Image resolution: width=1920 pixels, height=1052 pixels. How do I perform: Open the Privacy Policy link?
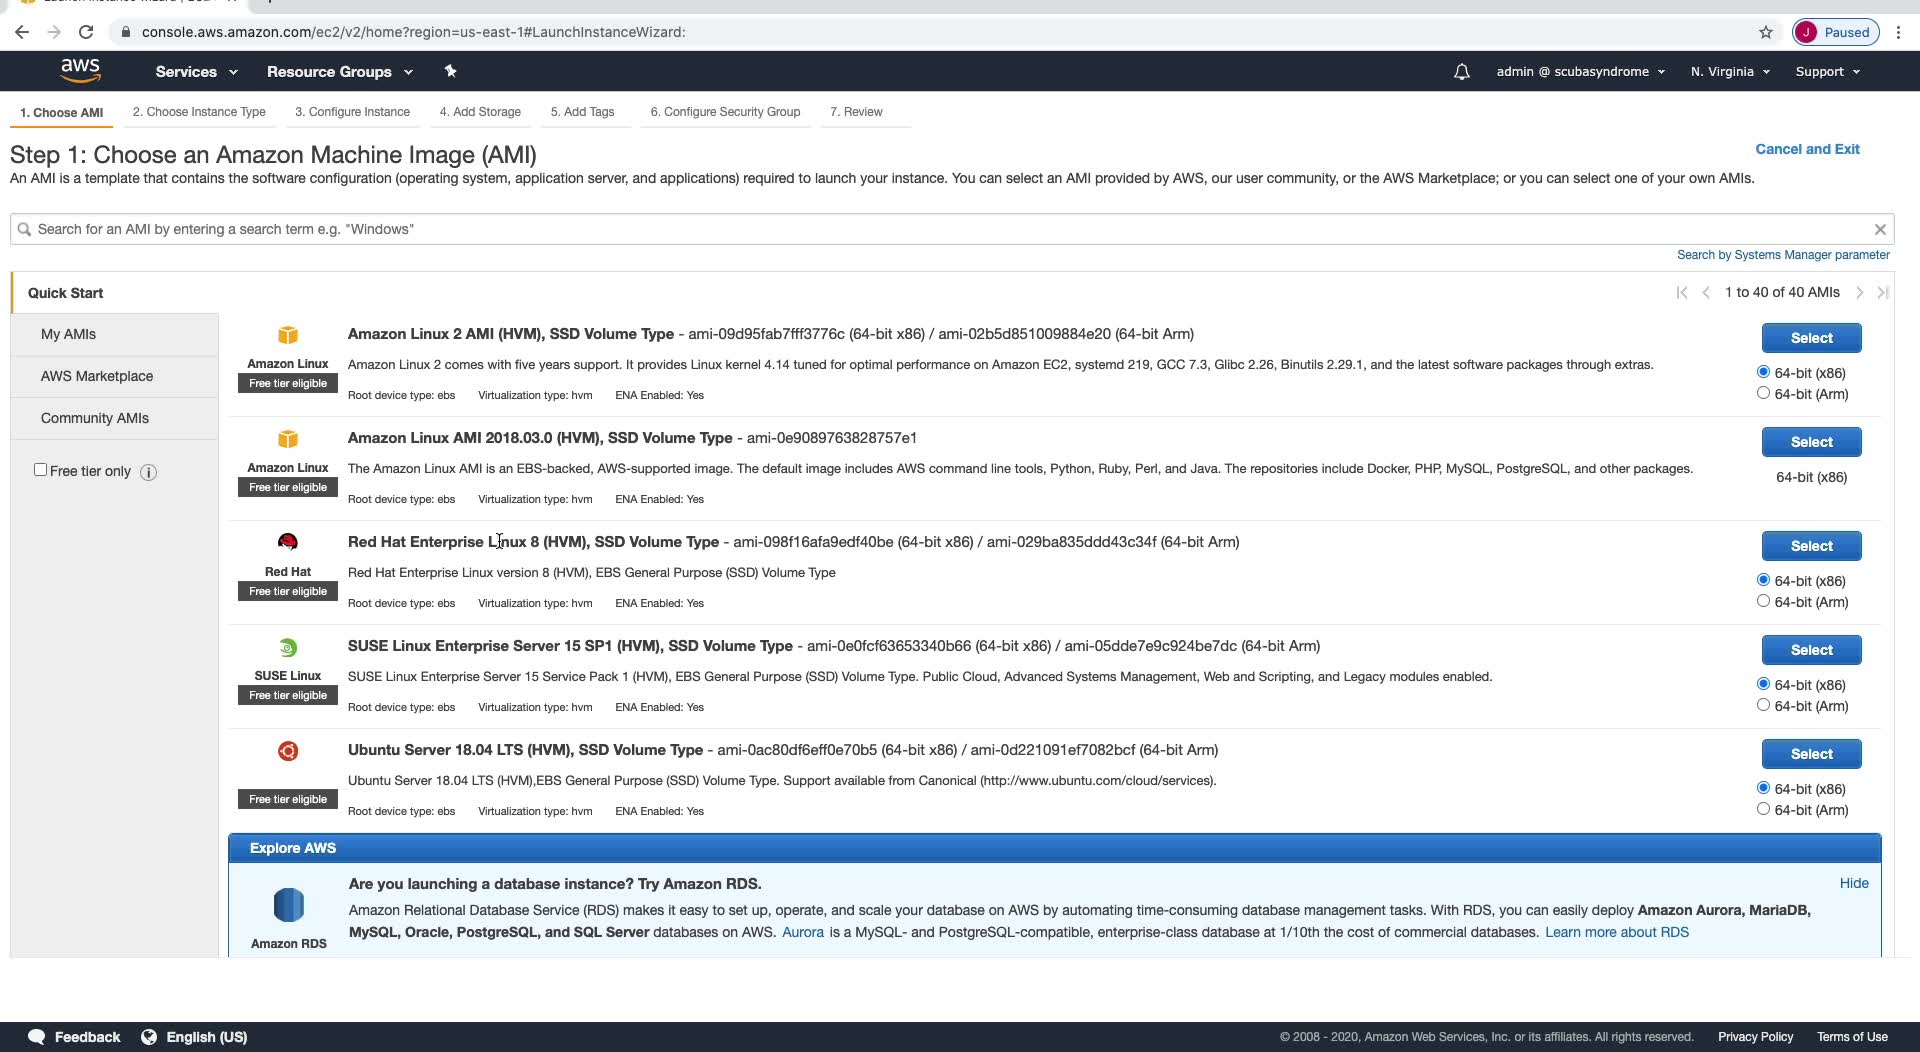point(1755,1037)
